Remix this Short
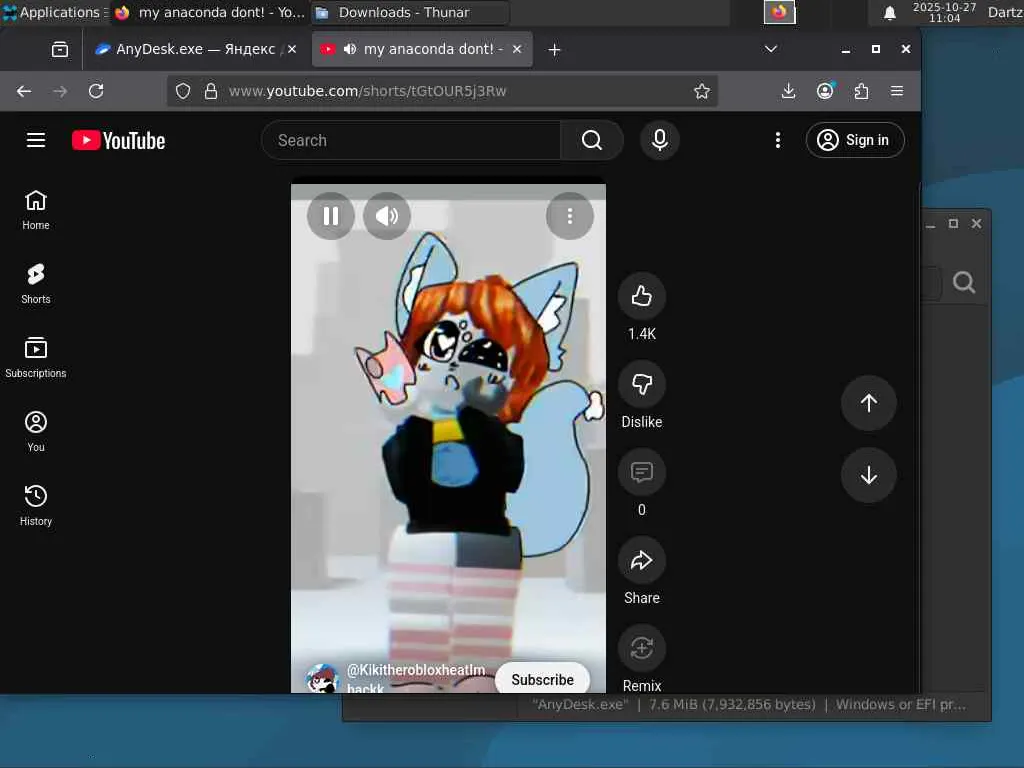Image resolution: width=1024 pixels, height=768 pixels. pos(642,648)
